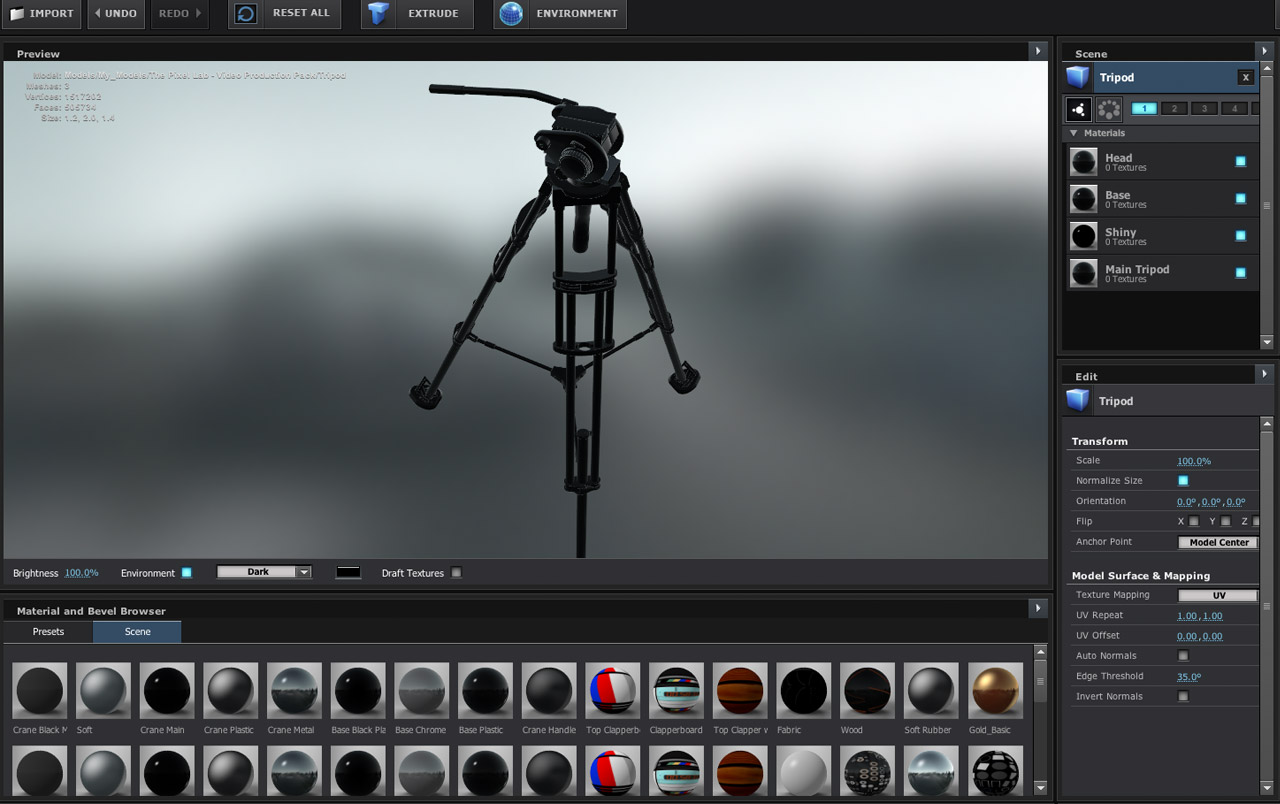Choose the Crane Main material preset
1280x804 pixels.
pos(167,690)
